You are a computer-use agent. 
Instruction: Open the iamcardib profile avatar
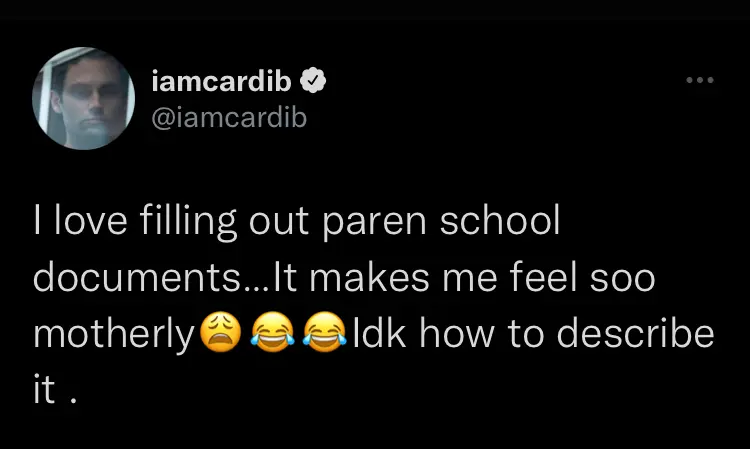[x=84, y=99]
